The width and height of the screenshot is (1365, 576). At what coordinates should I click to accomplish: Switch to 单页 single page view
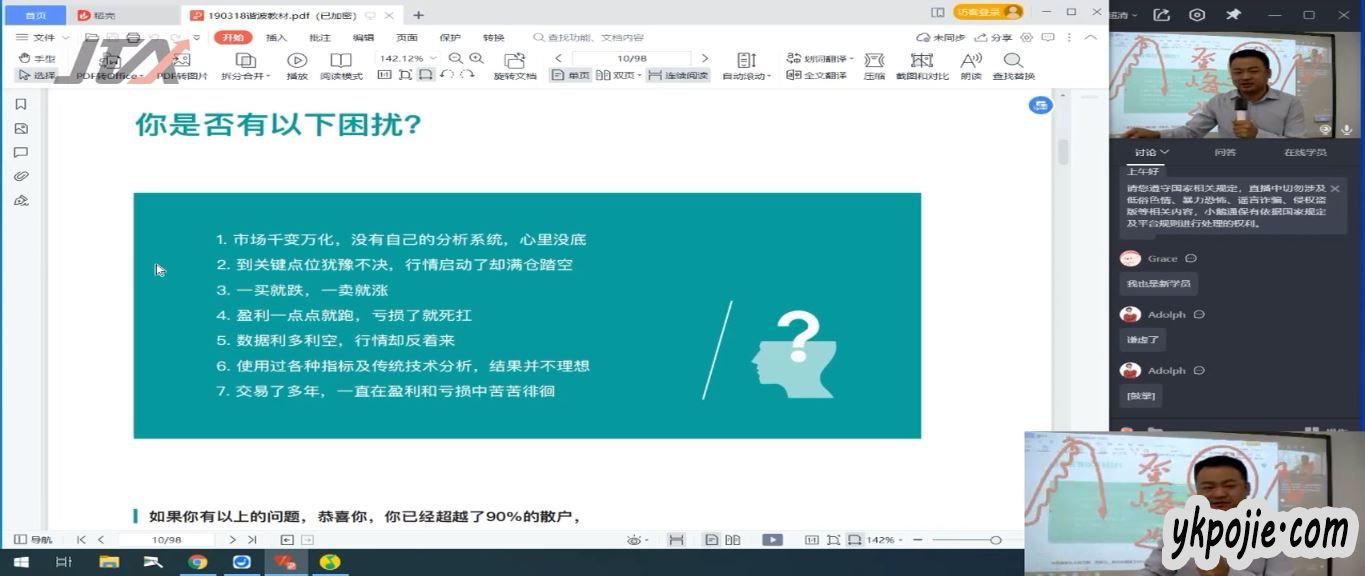coord(571,76)
